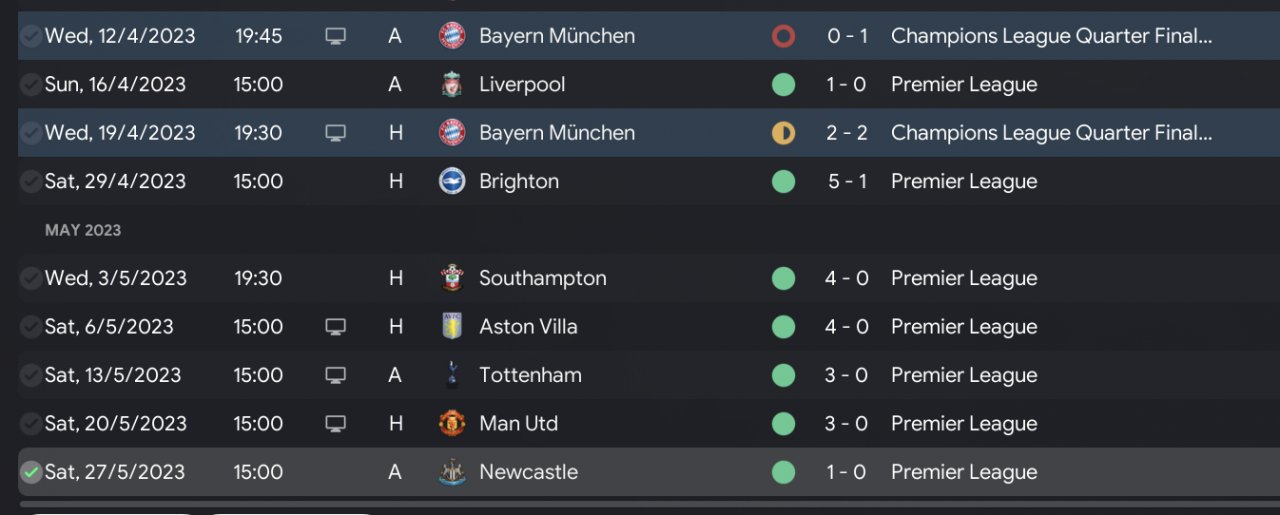Click the Aston Villa club badge

pyautogui.click(x=452, y=326)
